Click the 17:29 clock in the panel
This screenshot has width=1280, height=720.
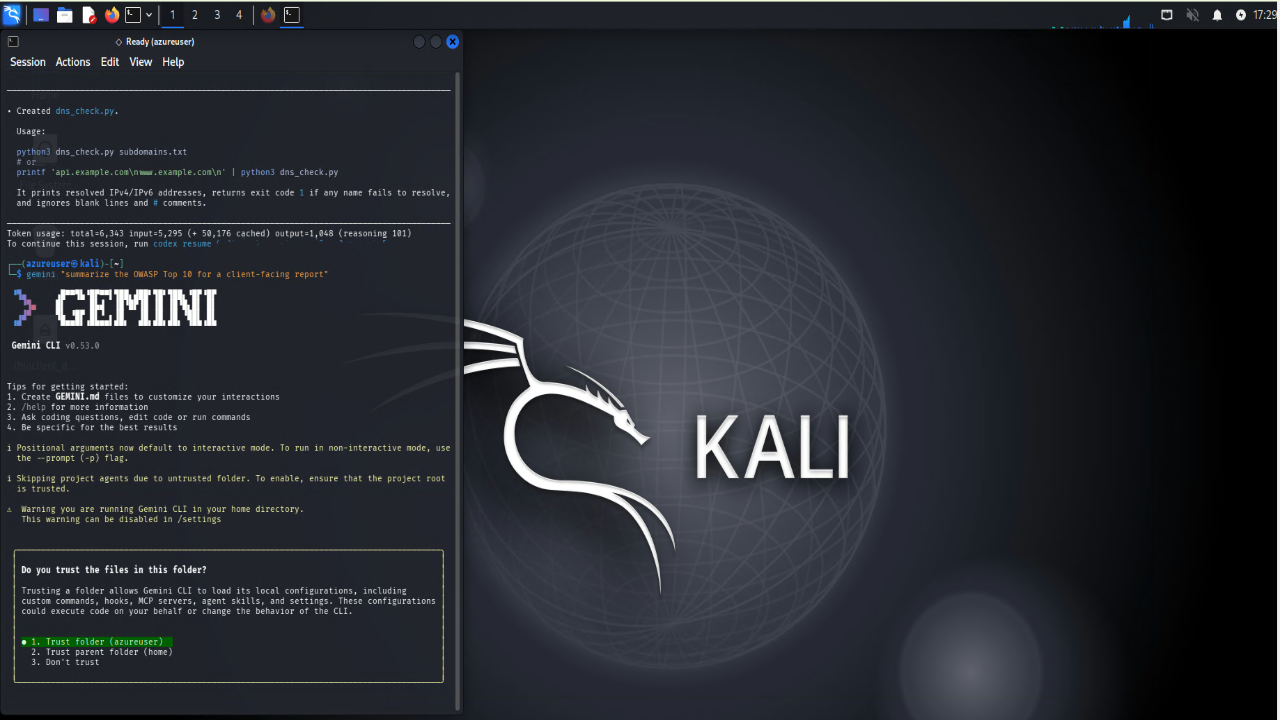tap(1264, 15)
